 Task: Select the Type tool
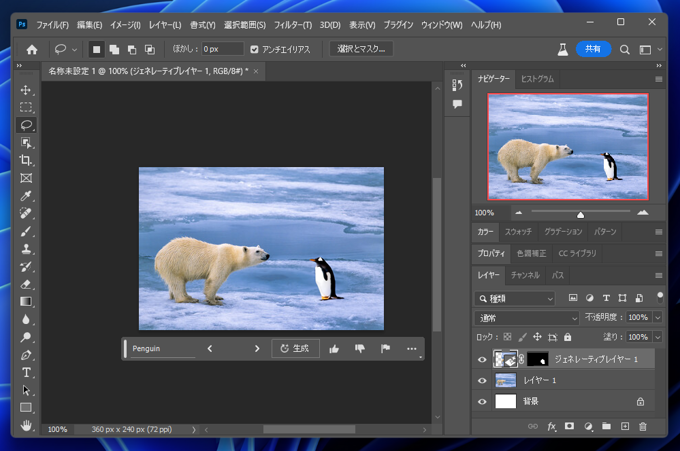tap(26, 372)
